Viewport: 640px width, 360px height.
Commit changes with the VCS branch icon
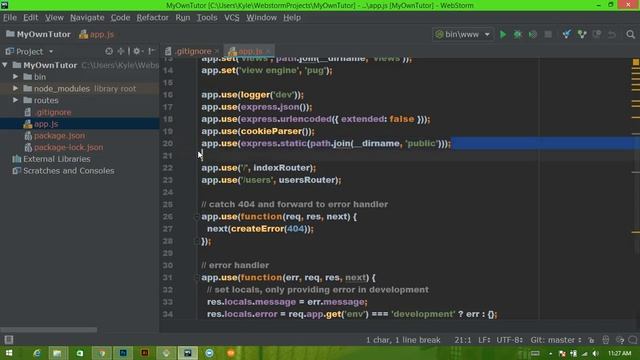[x=582, y=35]
